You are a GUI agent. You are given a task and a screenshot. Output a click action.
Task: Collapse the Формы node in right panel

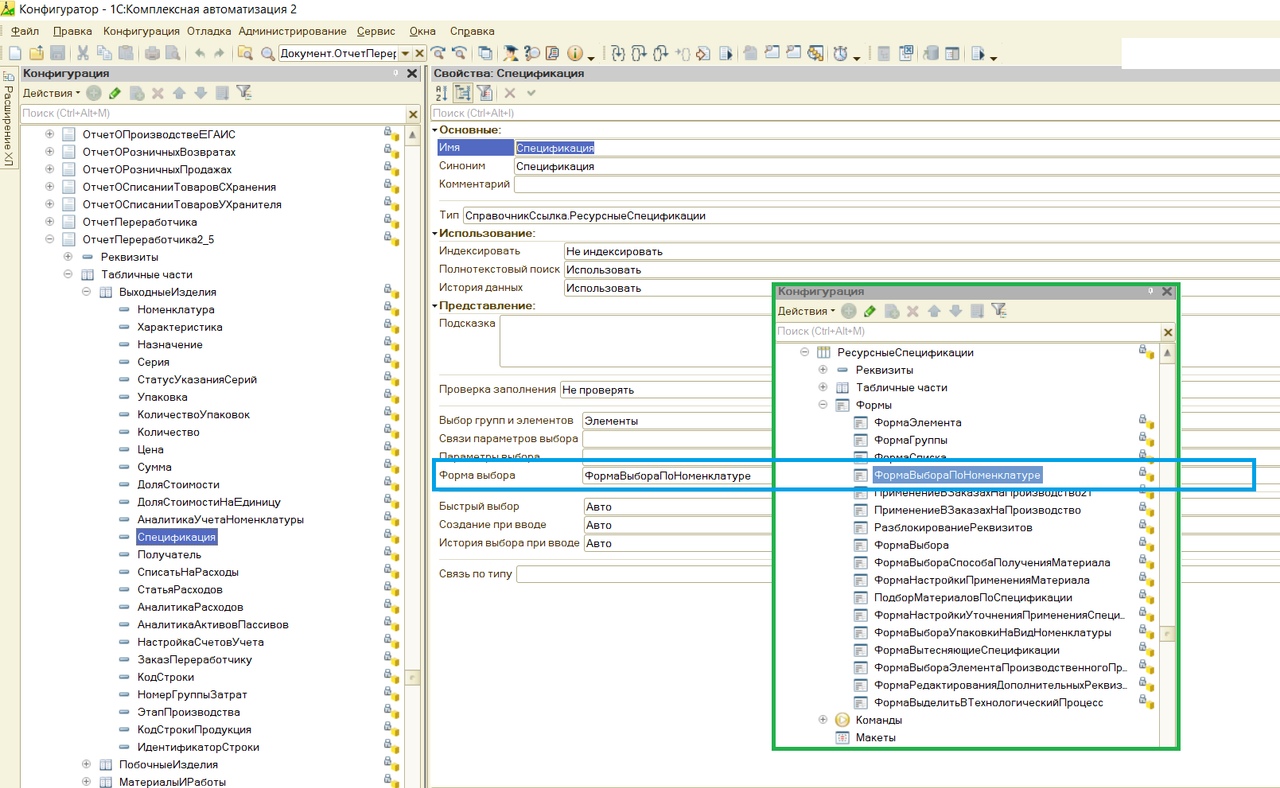[823, 405]
